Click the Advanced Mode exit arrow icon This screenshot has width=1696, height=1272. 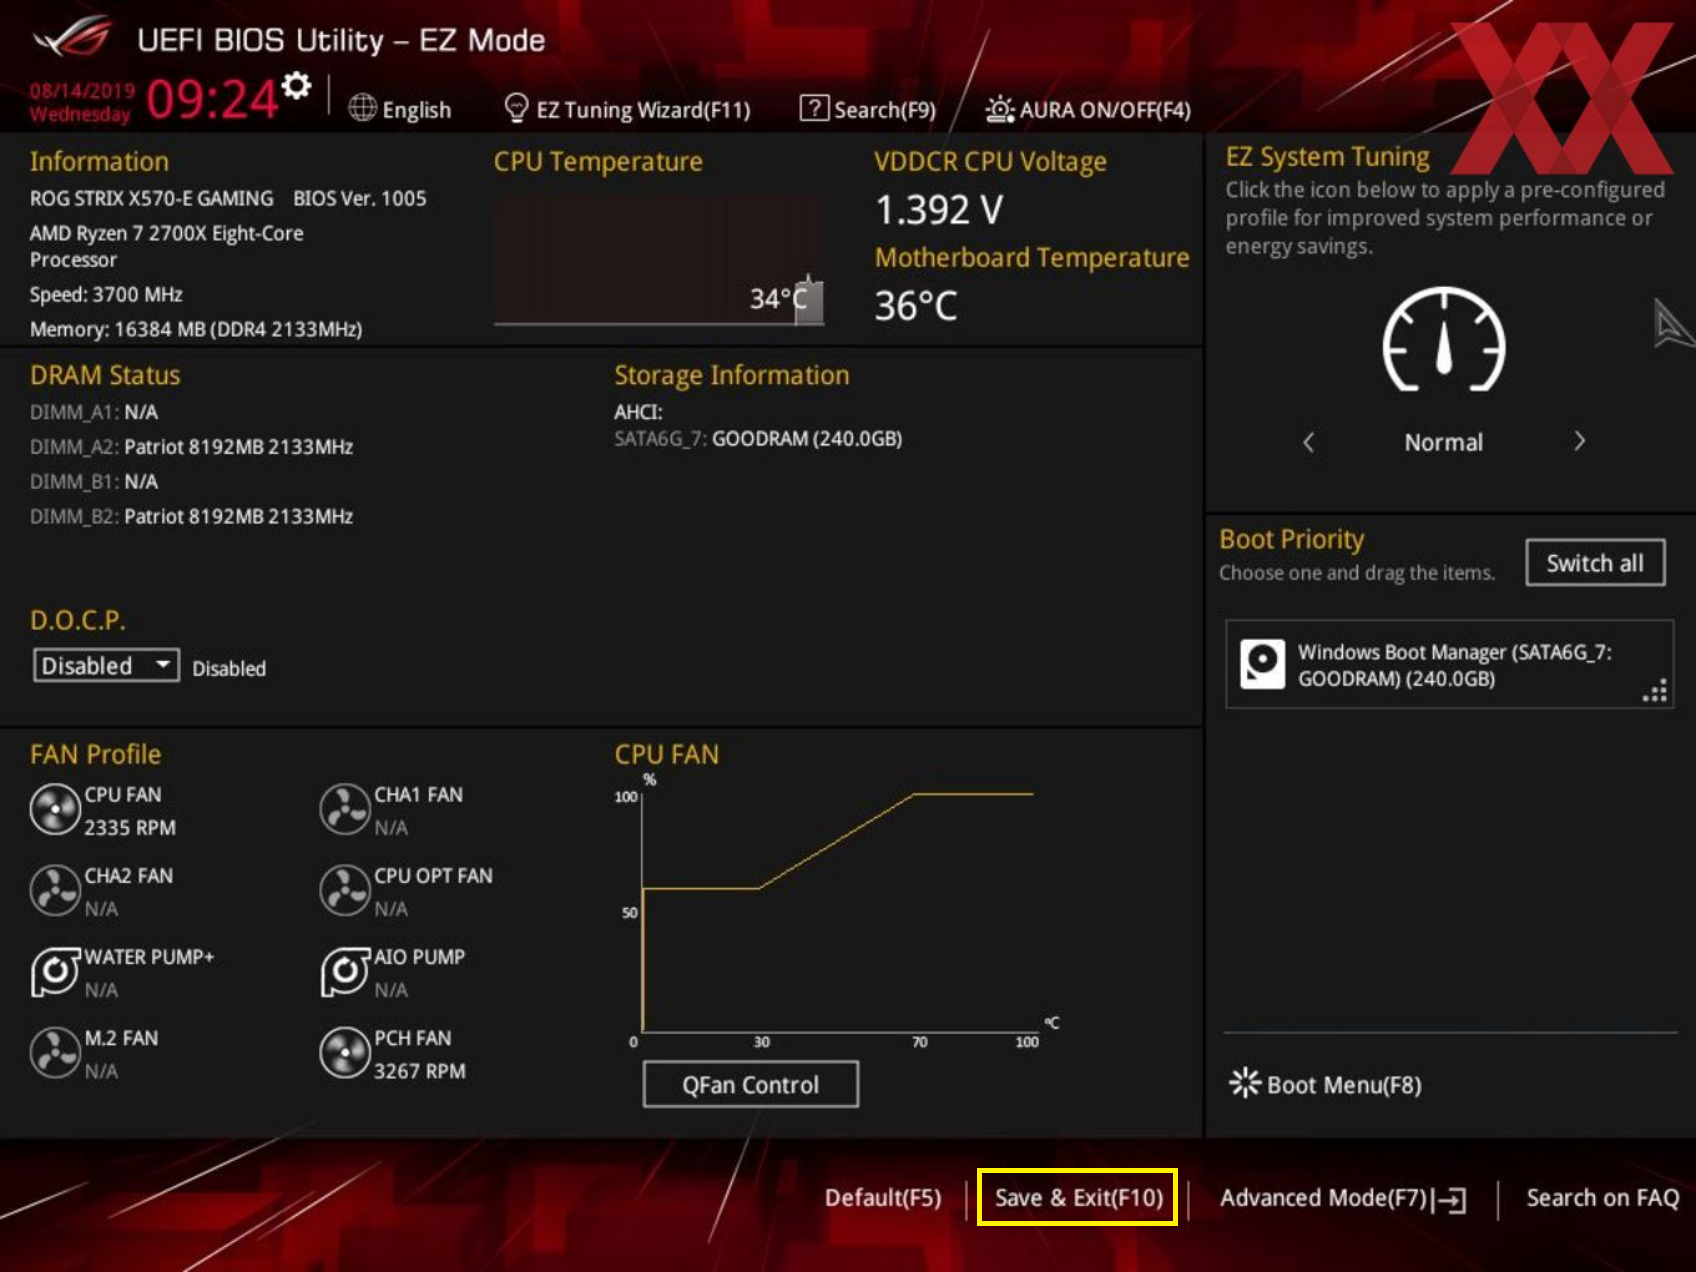click(x=1450, y=1200)
